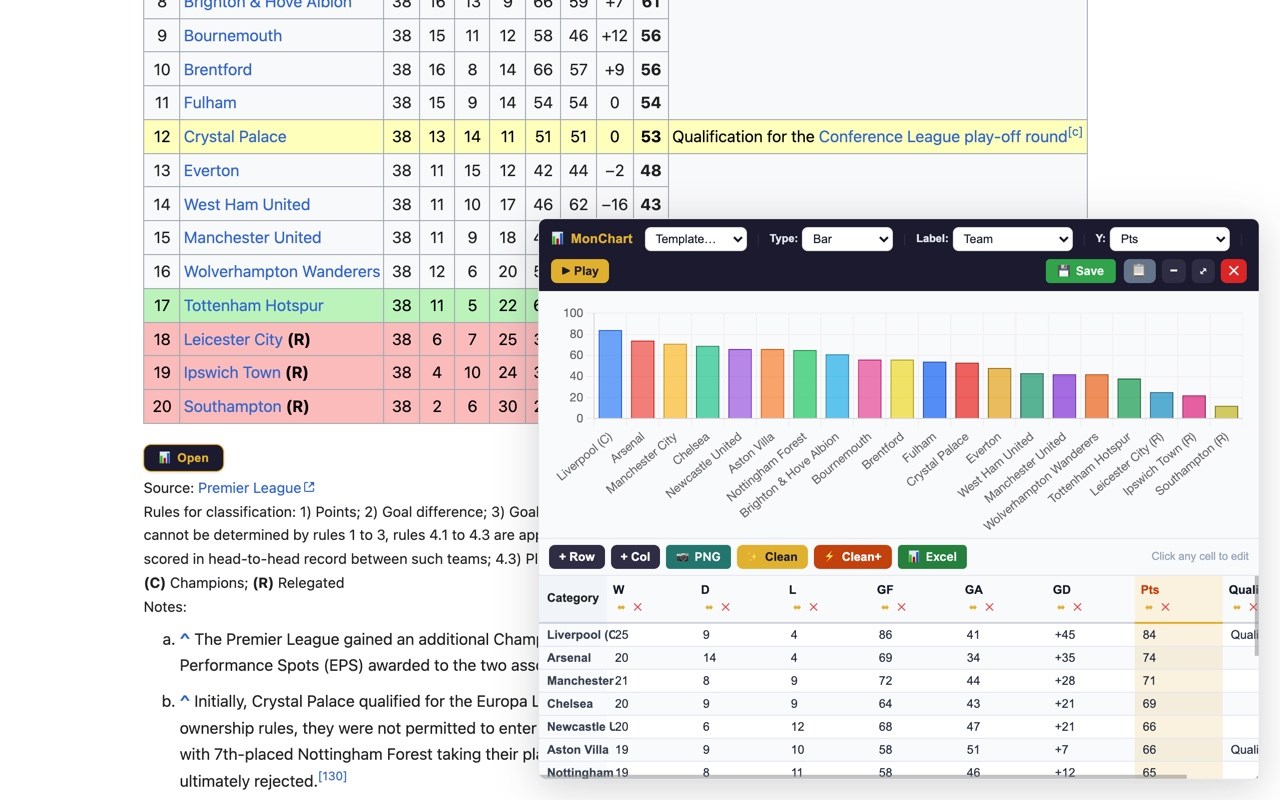The height and width of the screenshot is (800, 1280).
Task: Click the Southampton (R) bar in the chart
Action: pyautogui.click(x=1226, y=412)
